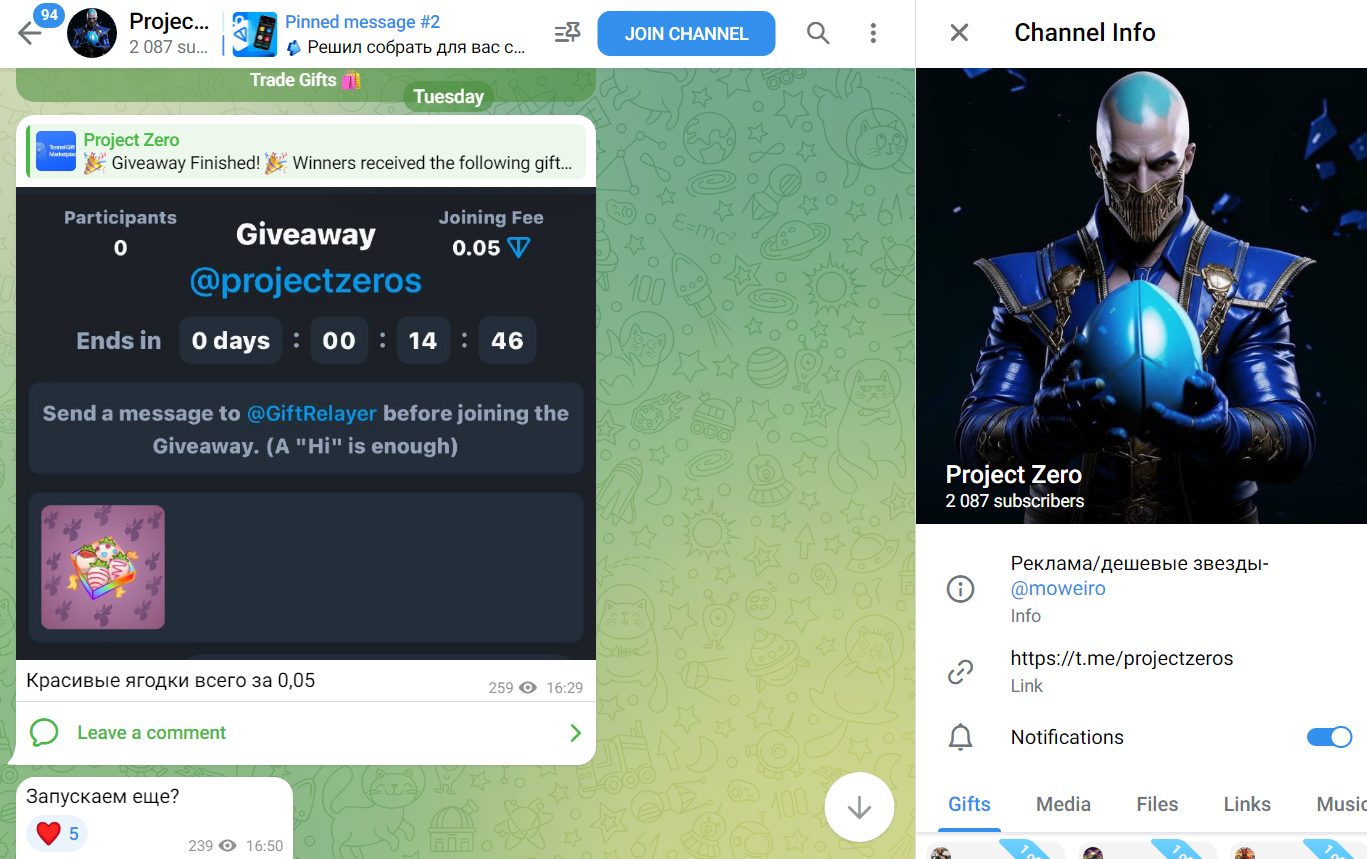React with the heart on Запускаем еще?
This screenshot has width=1367, height=859.
57,833
